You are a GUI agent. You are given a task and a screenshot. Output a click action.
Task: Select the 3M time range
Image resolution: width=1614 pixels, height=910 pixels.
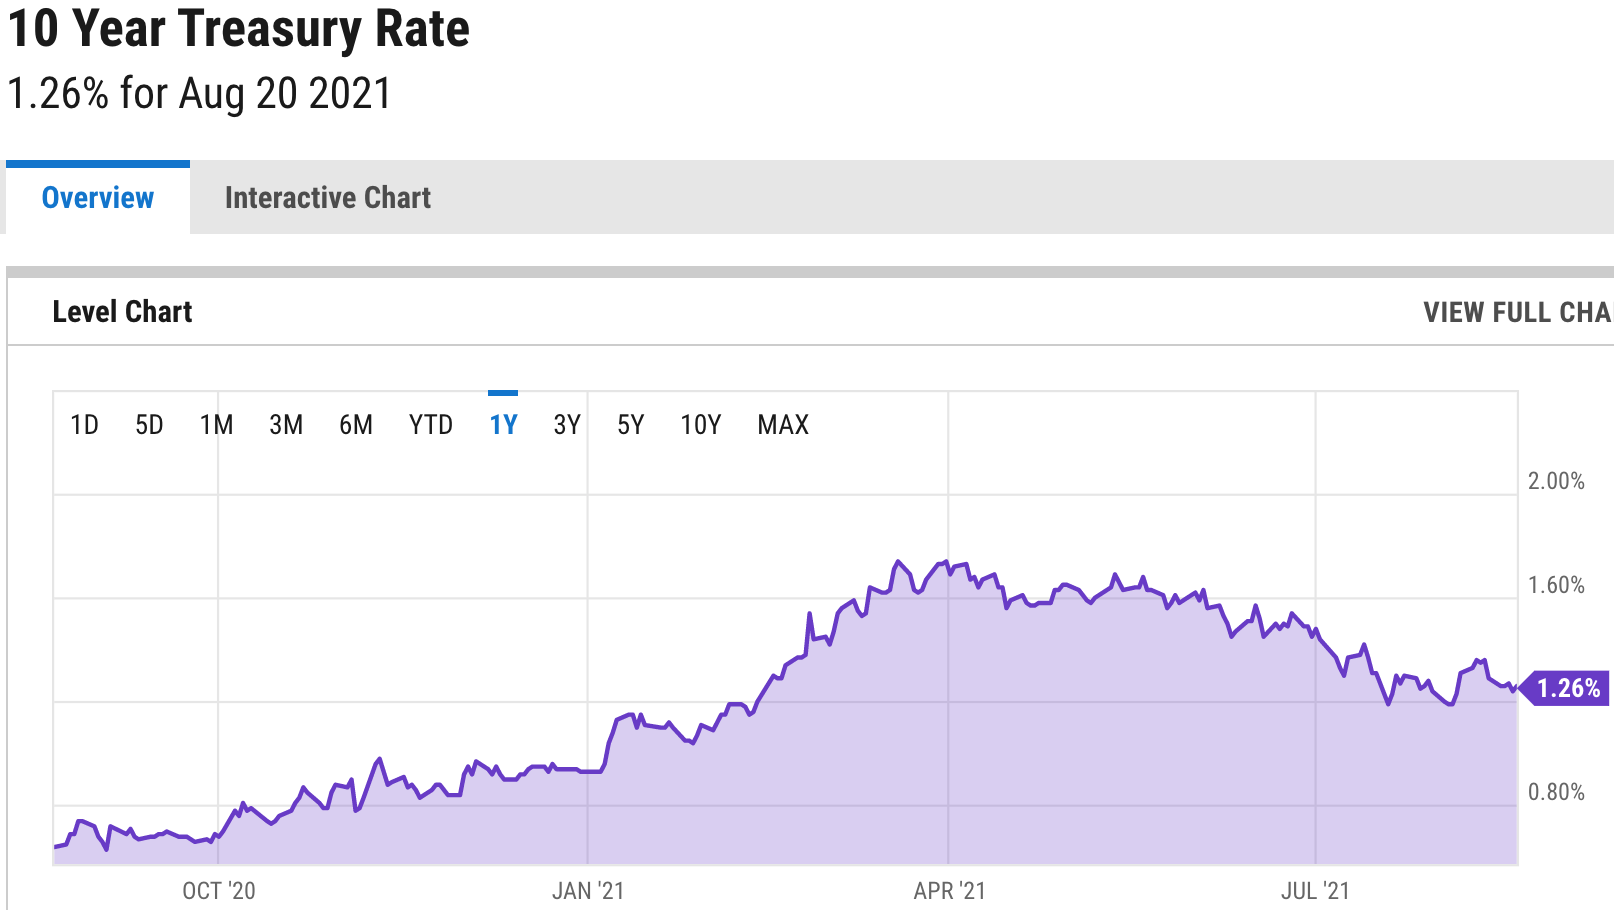(x=286, y=424)
